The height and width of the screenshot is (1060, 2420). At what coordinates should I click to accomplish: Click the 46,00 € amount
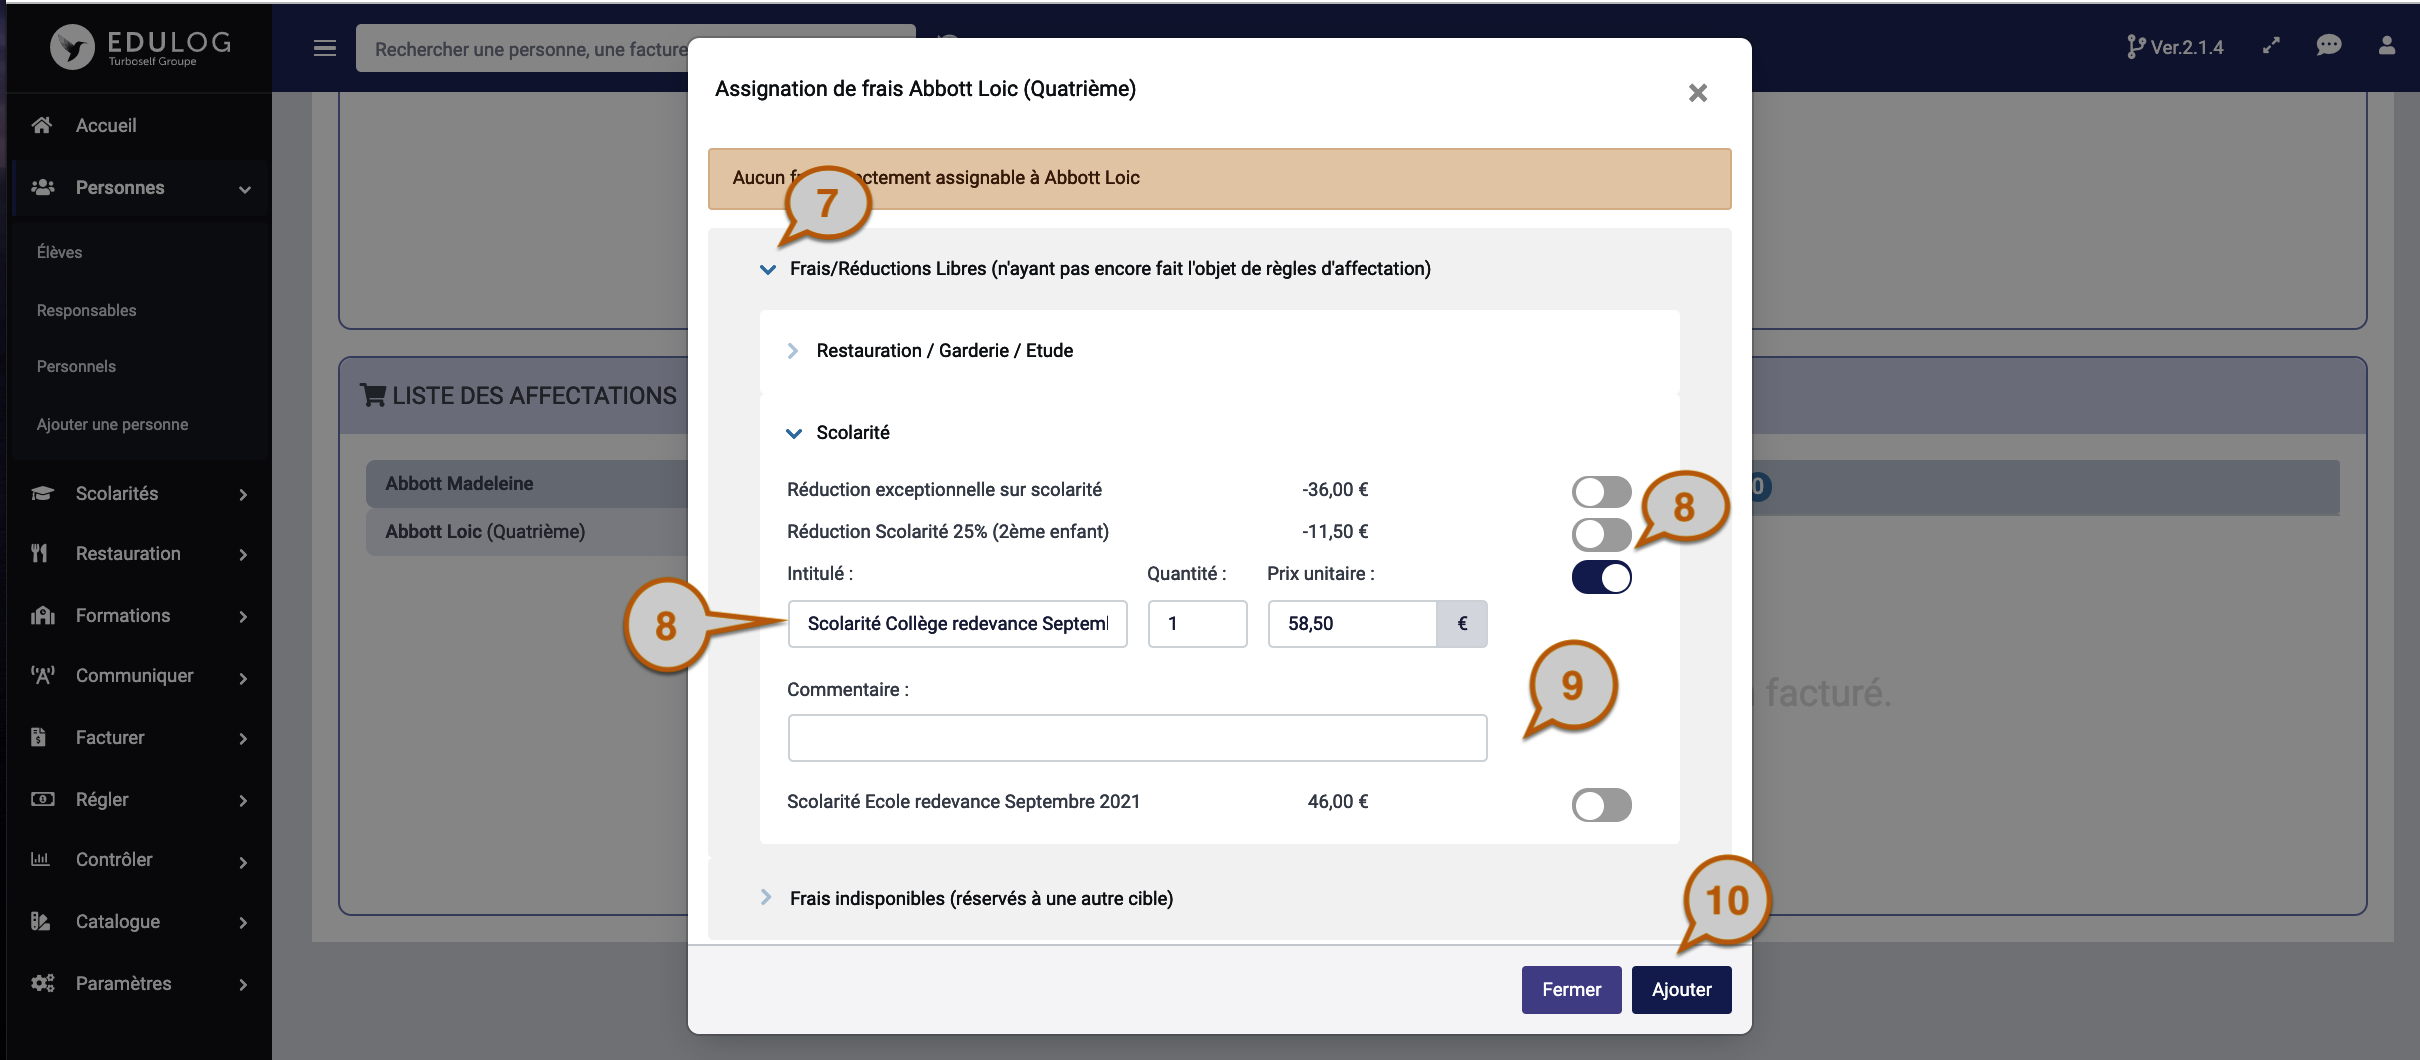click(1338, 801)
